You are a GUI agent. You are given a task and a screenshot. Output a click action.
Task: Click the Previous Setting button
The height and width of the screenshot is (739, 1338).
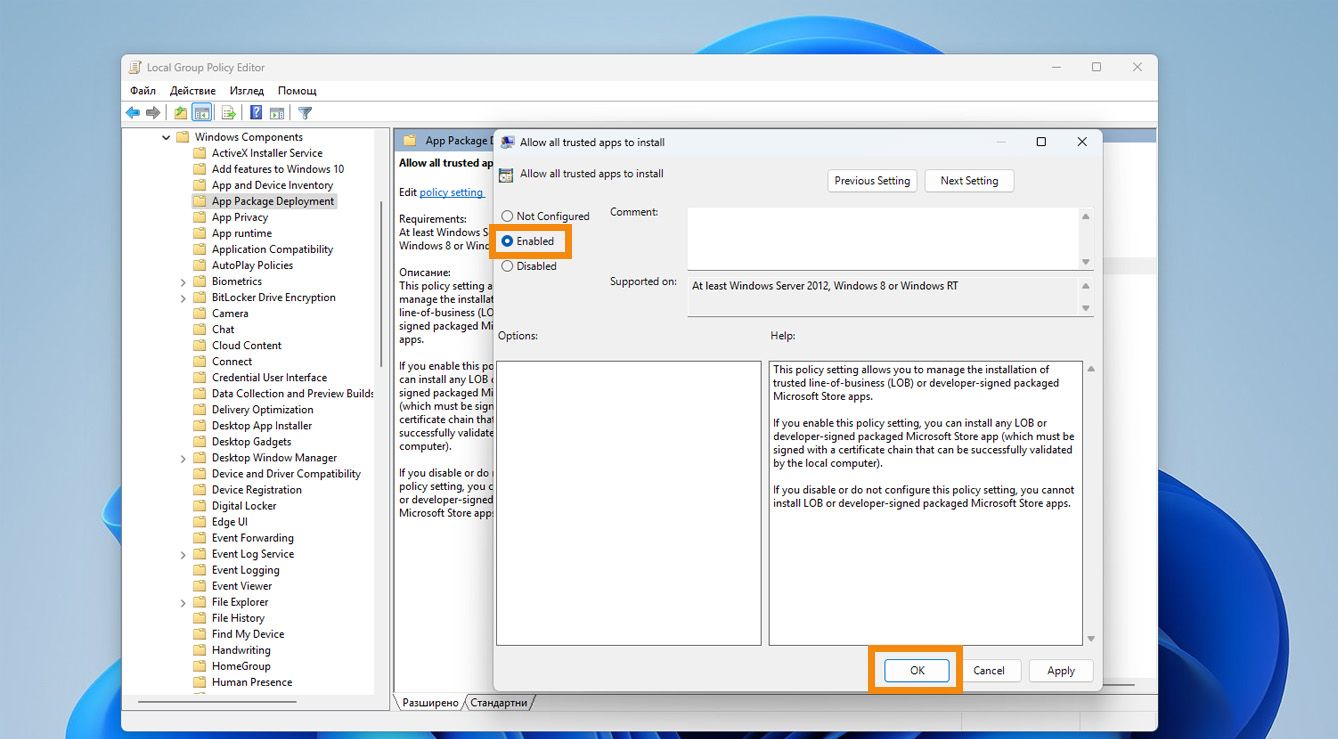coord(872,181)
